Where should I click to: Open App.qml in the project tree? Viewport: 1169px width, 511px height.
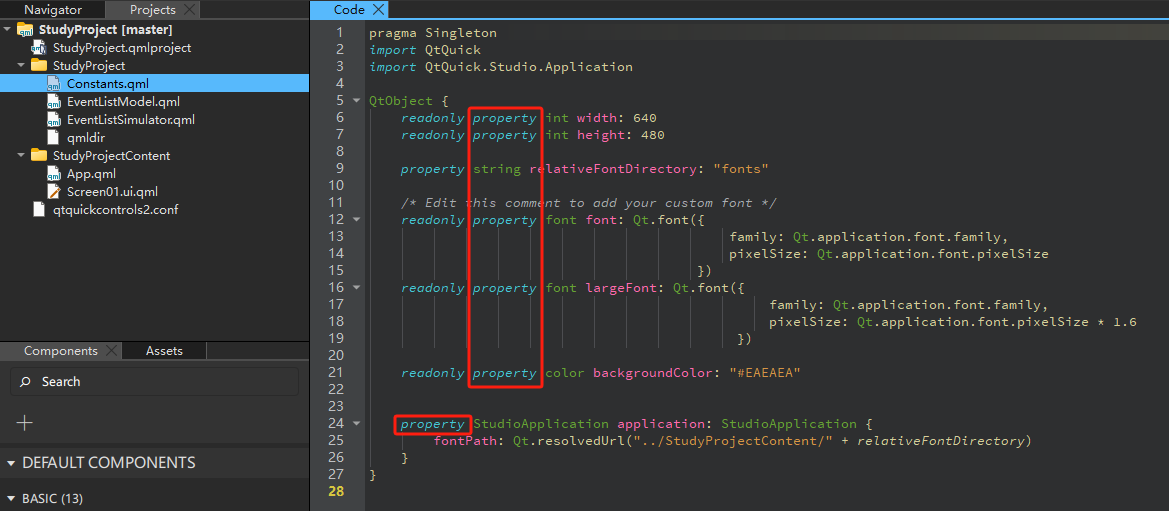(x=91, y=174)
